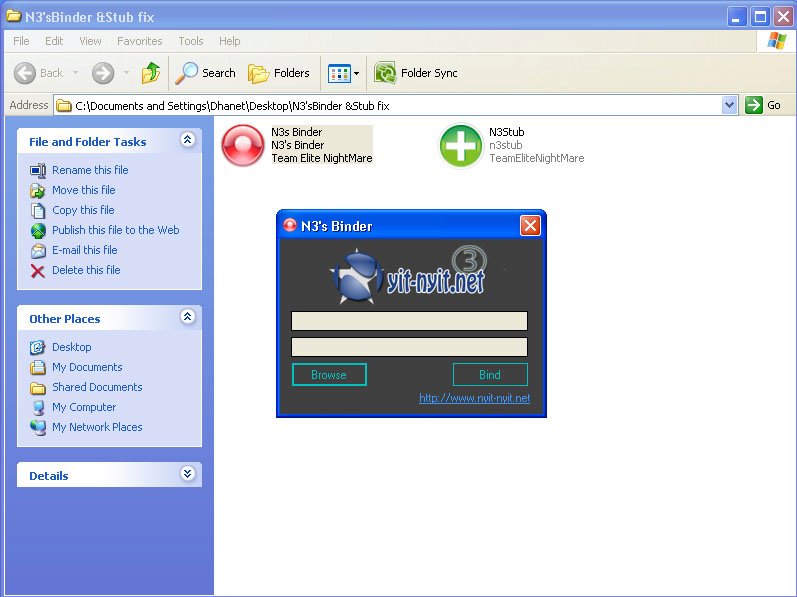Toggle the Folders pane
The width and height of the screenshot is (797, 597).
(x=279, y=73)
